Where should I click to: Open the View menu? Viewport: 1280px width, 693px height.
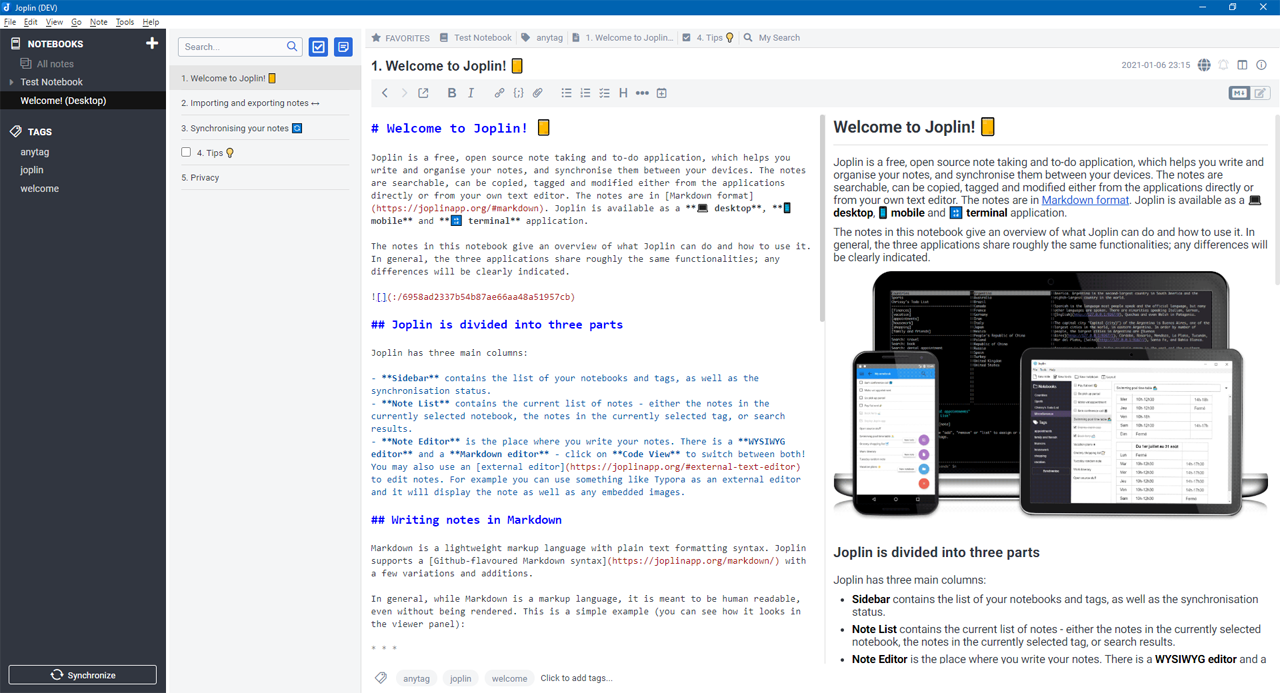tap(54, 21)
